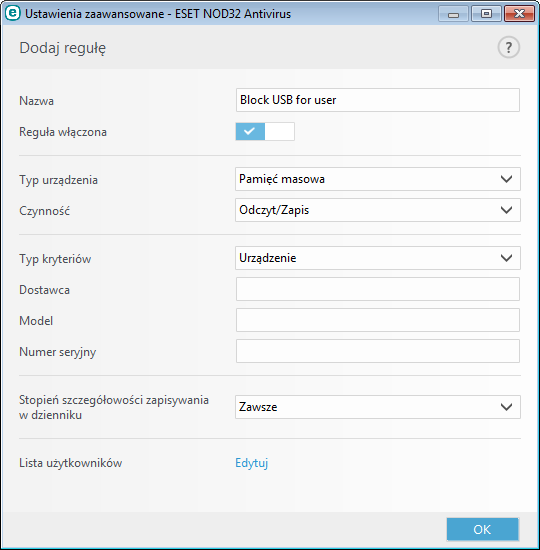
Task: Toggle the Reguła włączona switch
Action: (x=265, y=132)
